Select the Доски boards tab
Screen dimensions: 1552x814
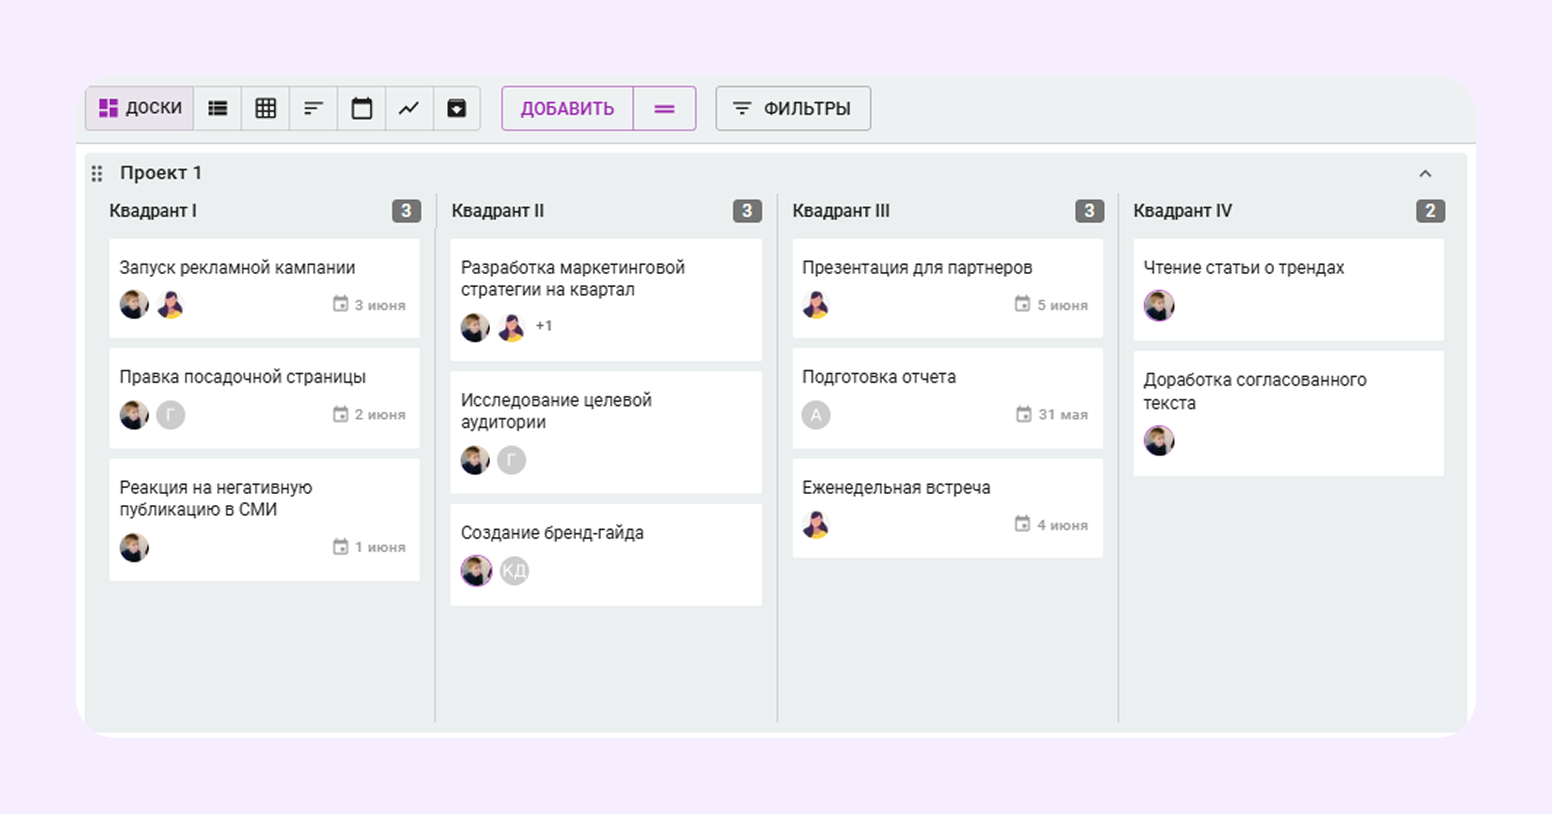[140, 109]
